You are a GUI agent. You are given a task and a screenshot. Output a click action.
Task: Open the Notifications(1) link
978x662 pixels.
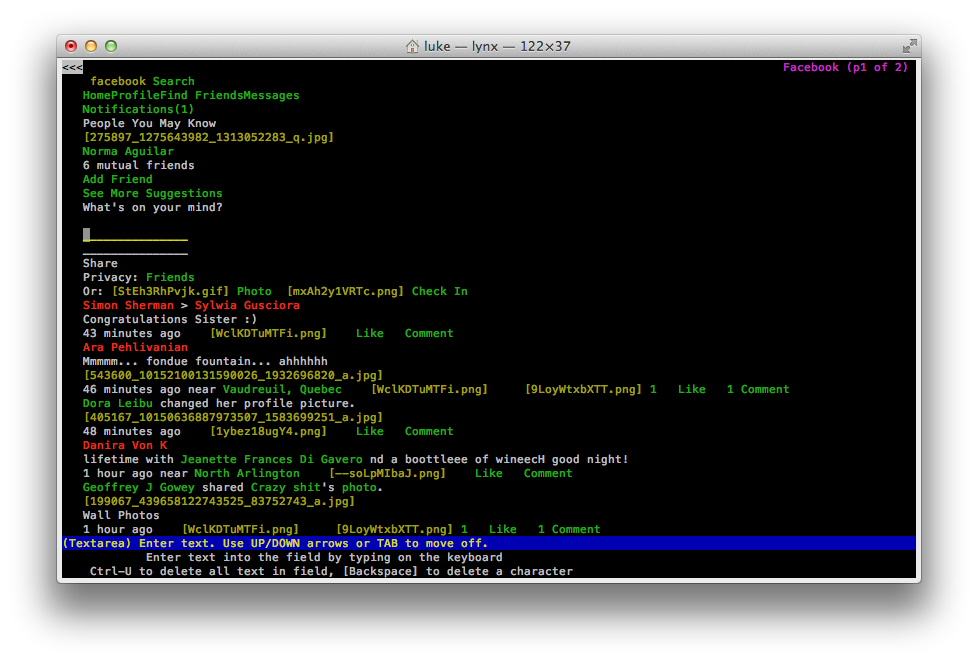pos(138,110)
